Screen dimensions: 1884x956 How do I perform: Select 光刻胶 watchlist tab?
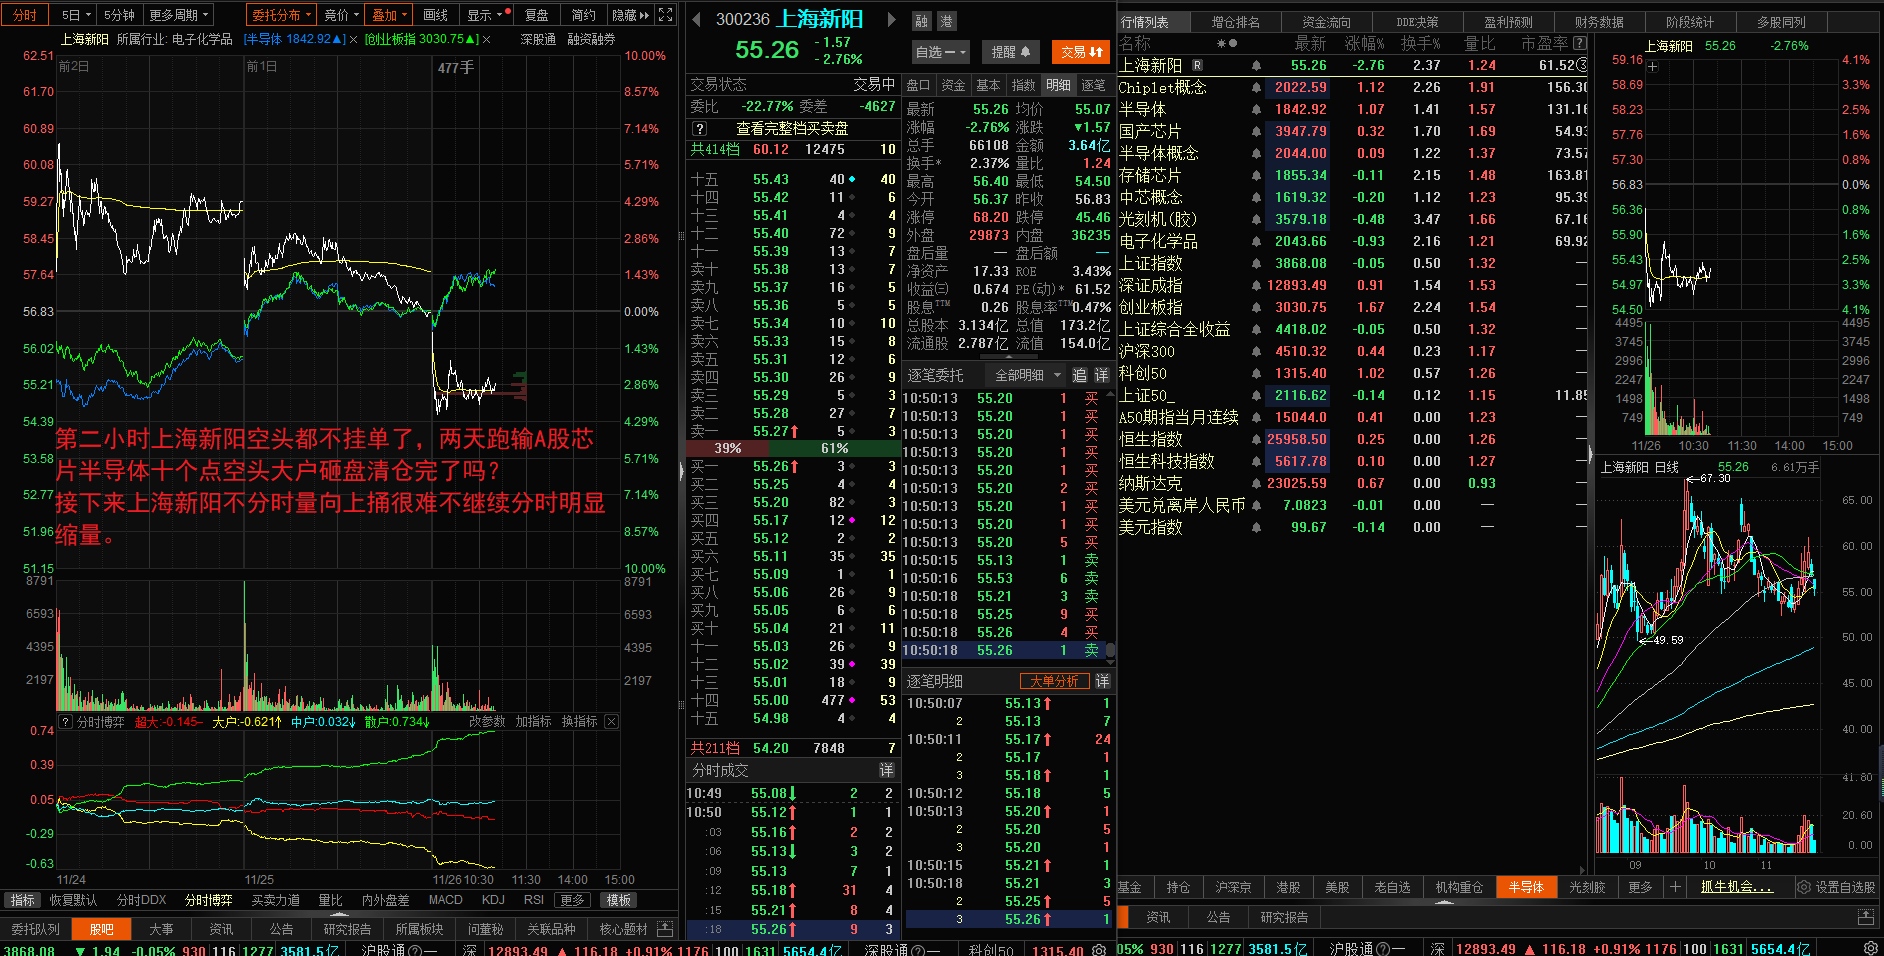coord(1587,887)
